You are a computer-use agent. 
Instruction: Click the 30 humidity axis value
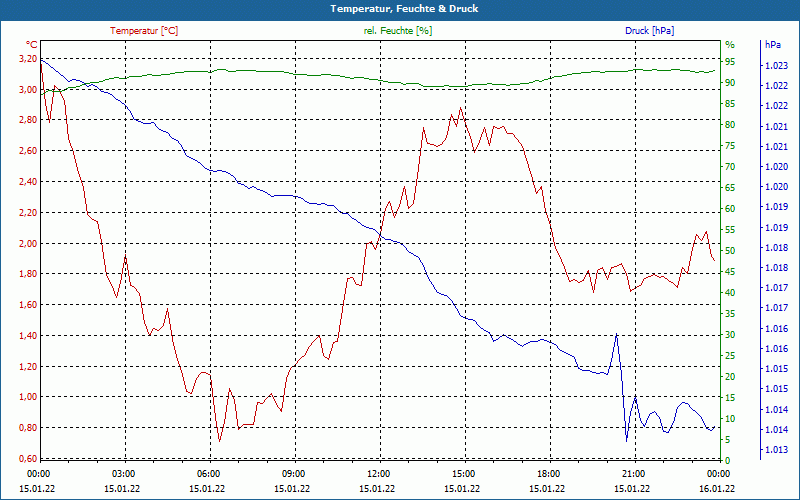coord(730,335)
